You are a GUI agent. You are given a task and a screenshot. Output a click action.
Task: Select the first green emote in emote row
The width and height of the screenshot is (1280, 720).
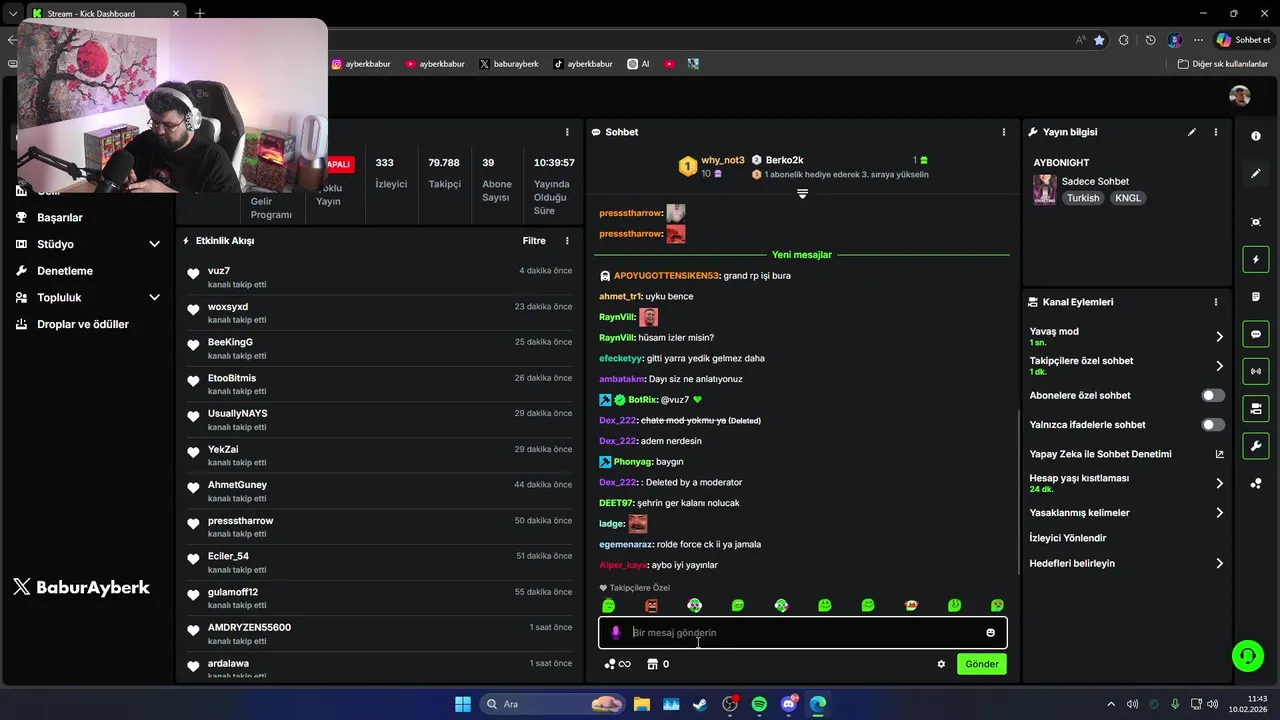(609, 606)
